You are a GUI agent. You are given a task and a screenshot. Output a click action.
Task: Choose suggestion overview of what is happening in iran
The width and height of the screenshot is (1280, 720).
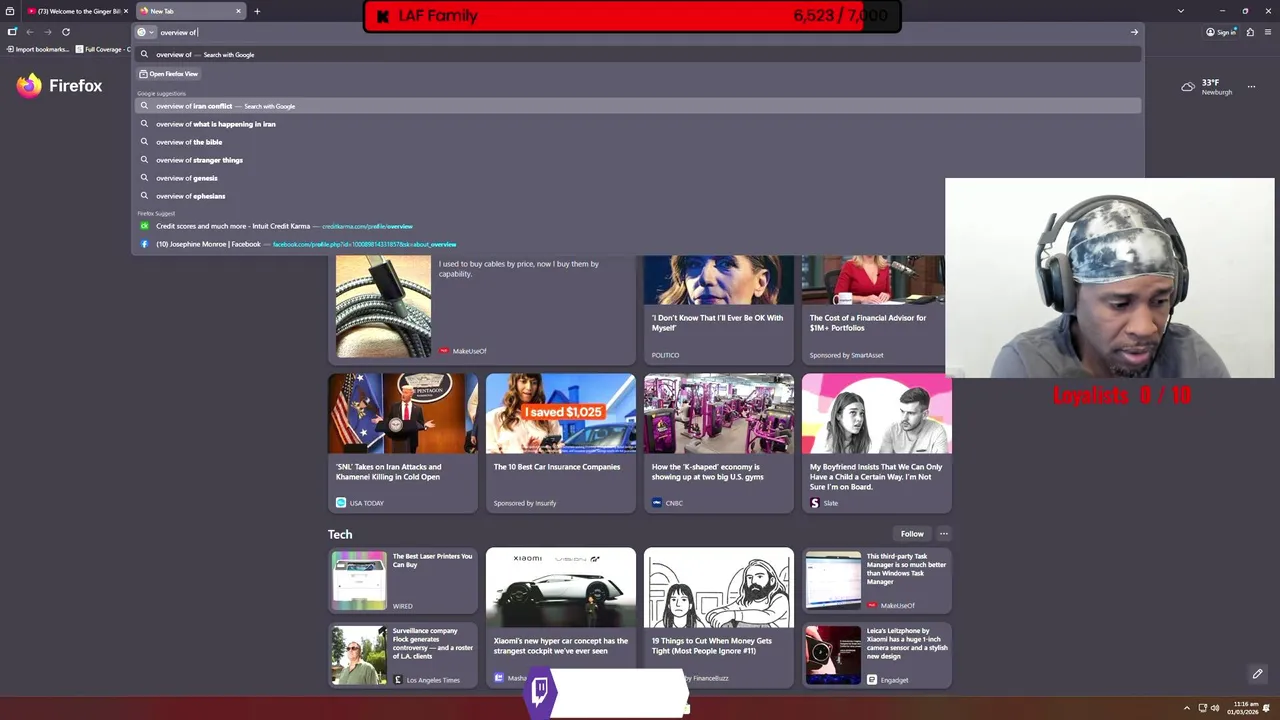638,124
